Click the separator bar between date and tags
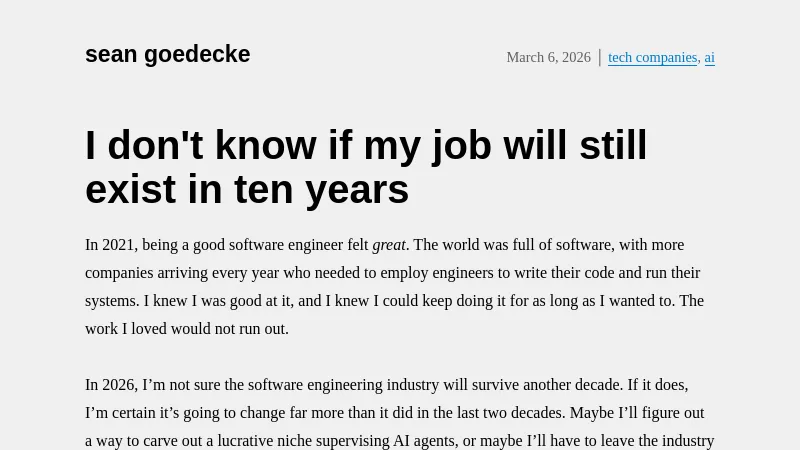The width and height of the screenshot is (800, 450). 600,57
